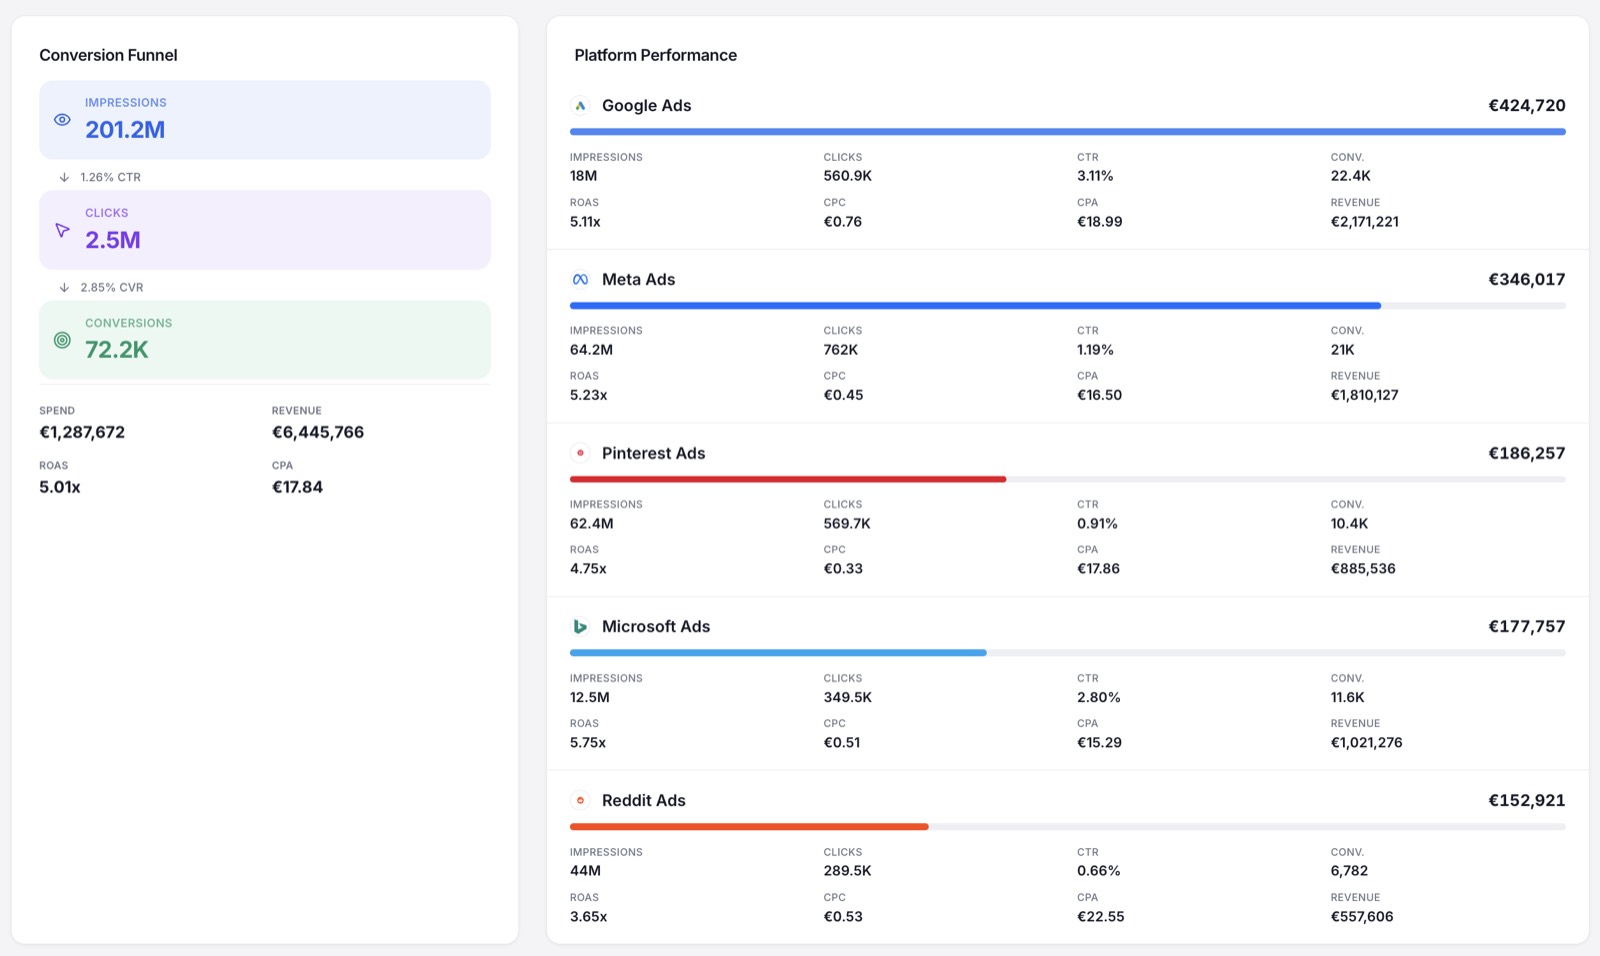
Task: Click Microsoft Ads spend €177,757
Action: coord(1527,626)
